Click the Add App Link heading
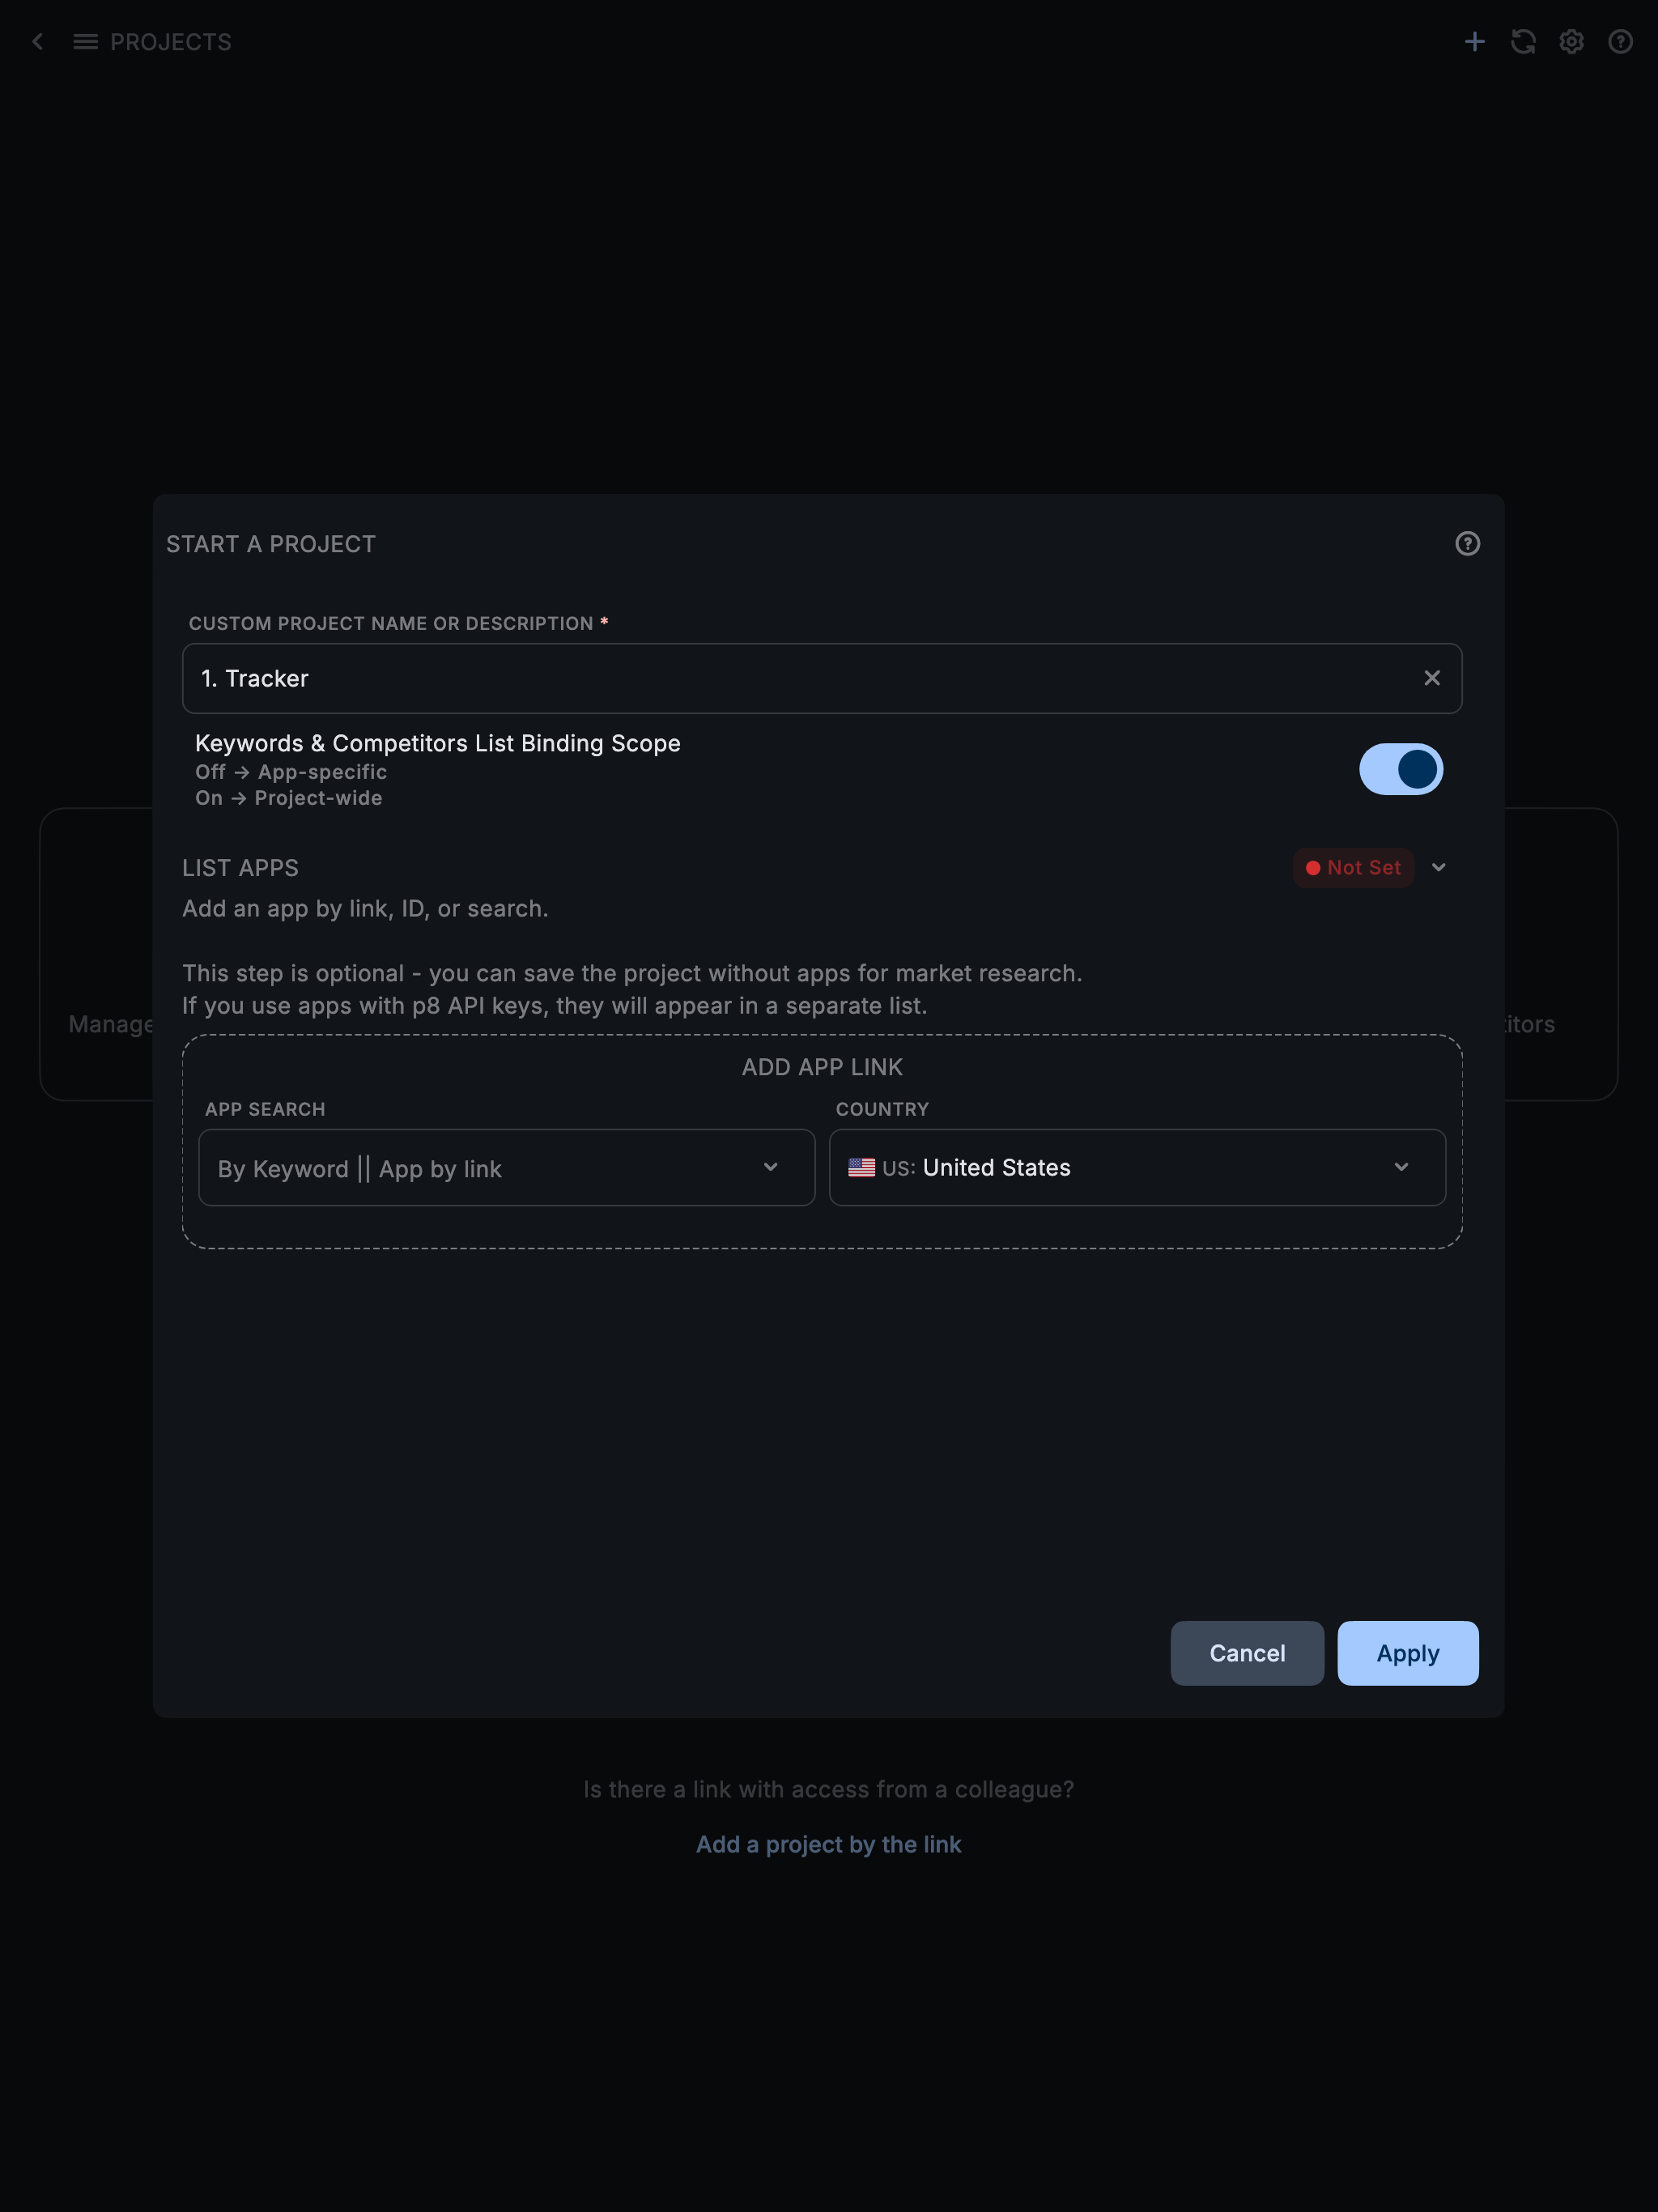This screenshot has width=1658, height=2212. click(x=822, y=1067)
